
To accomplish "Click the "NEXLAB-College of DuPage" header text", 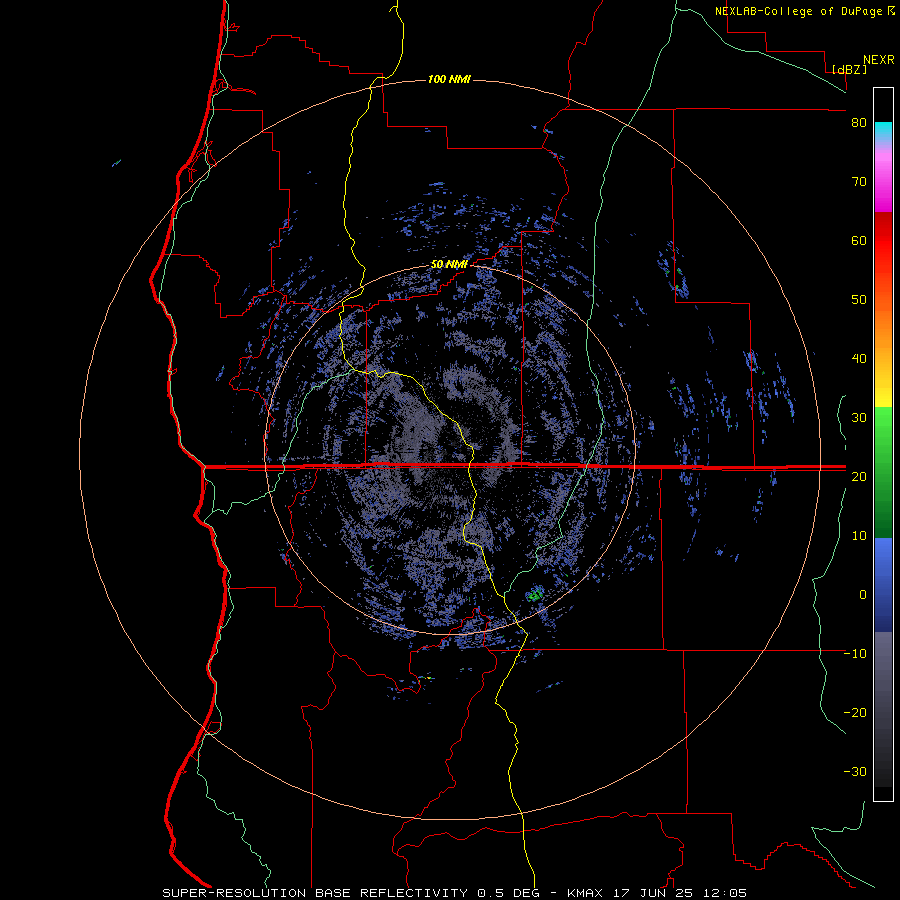I will (799, 11).
